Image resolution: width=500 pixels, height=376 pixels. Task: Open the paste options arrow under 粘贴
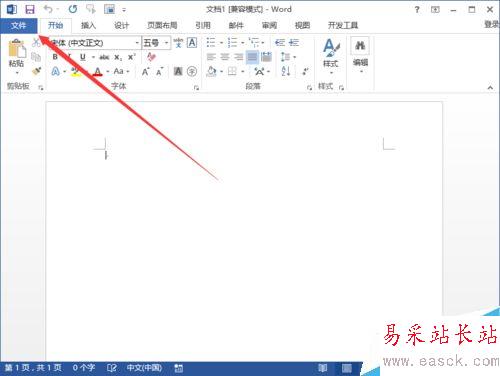17,72
